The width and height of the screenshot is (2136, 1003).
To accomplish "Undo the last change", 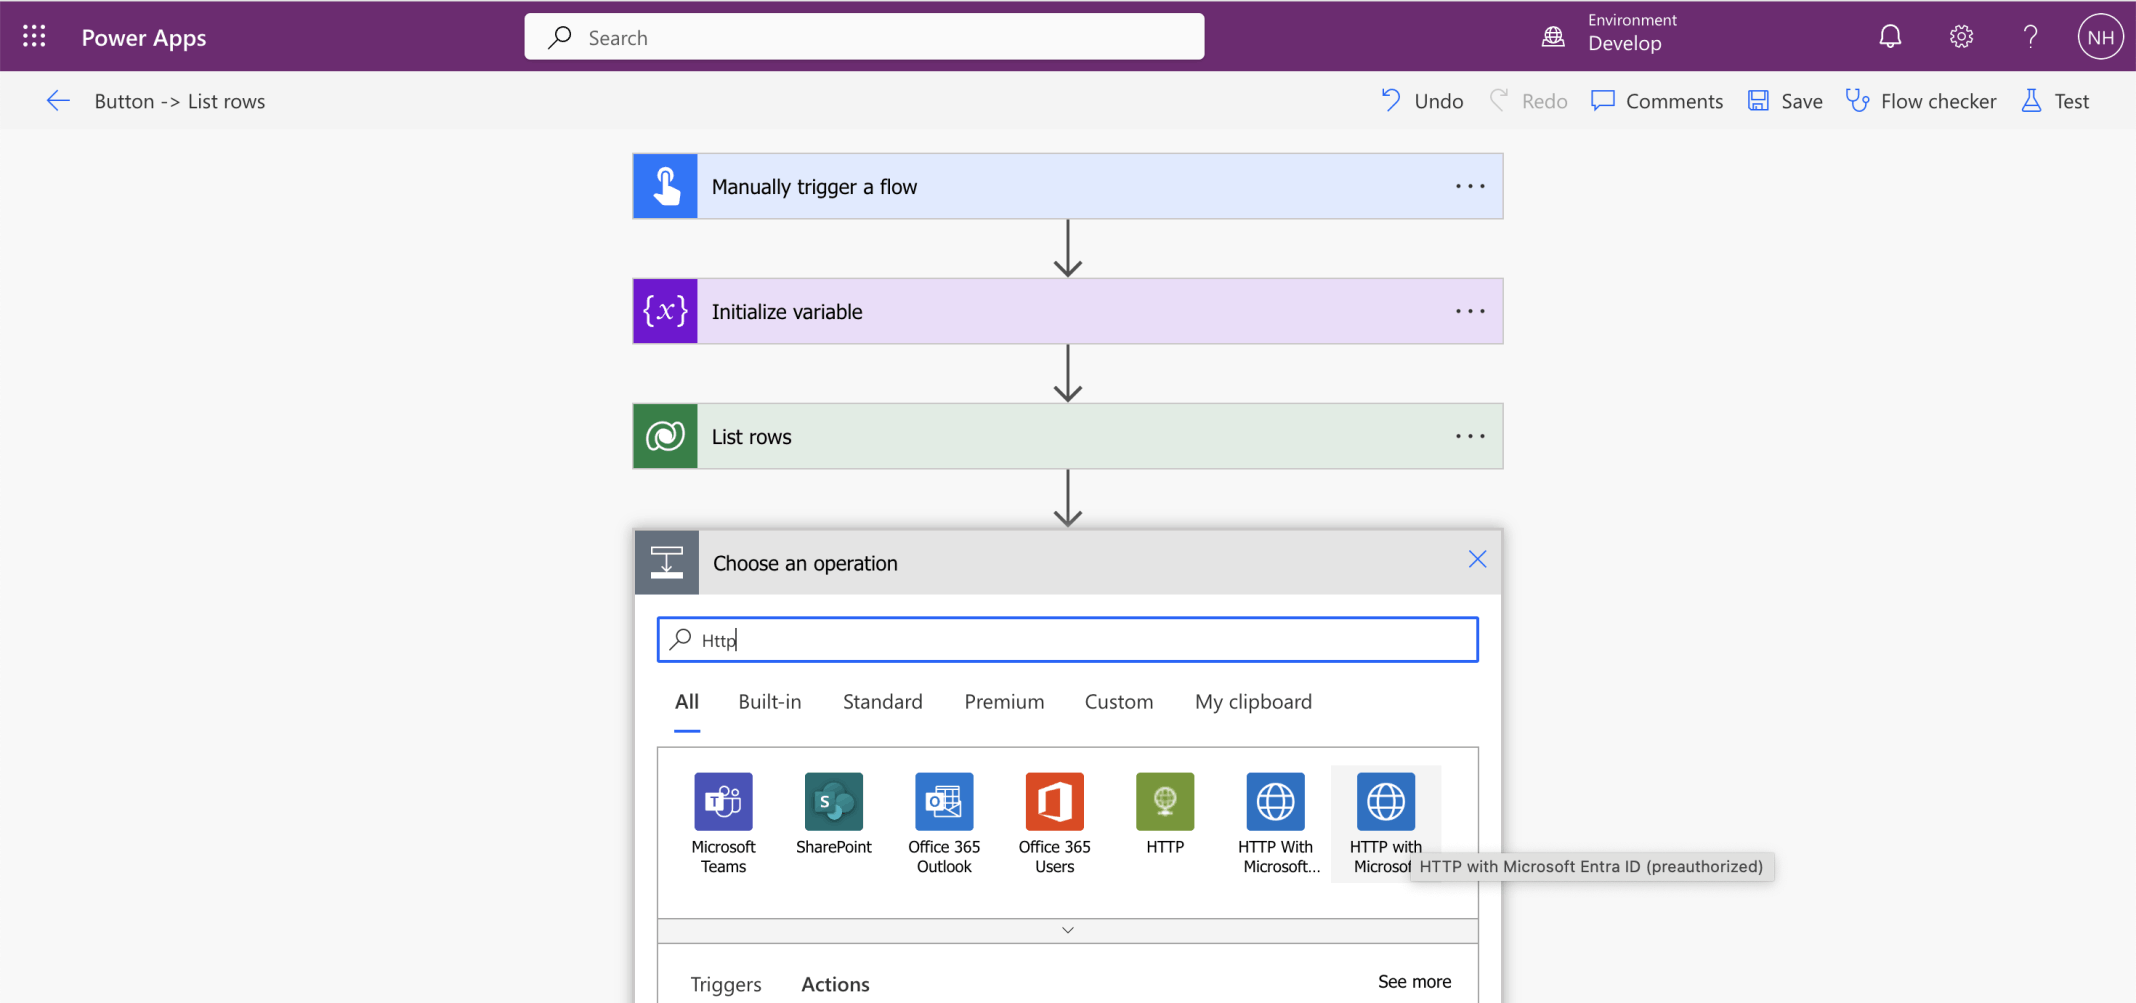I will coord(1422,101).
